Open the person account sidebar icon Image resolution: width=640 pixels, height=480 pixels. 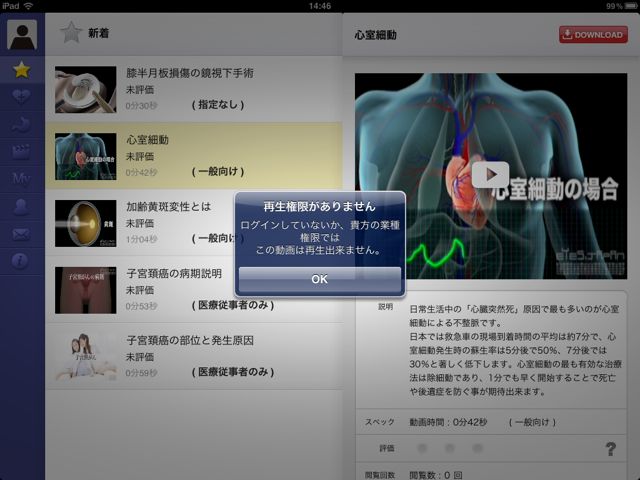(x=21, y=207)
